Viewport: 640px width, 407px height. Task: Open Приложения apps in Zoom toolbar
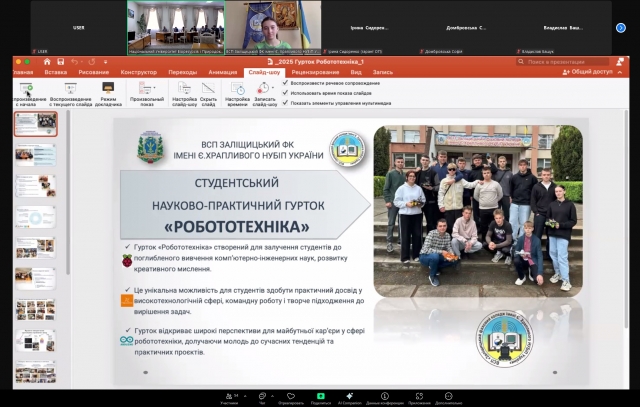(419, 398)
